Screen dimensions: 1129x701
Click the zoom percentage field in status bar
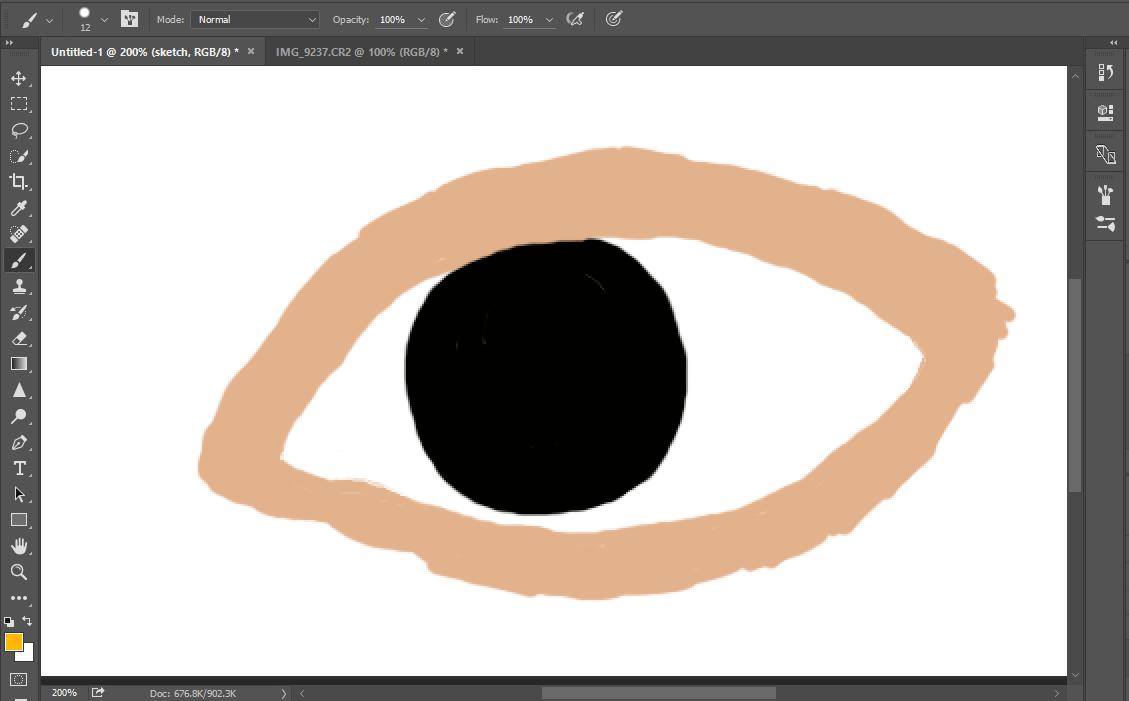point(64,692)
